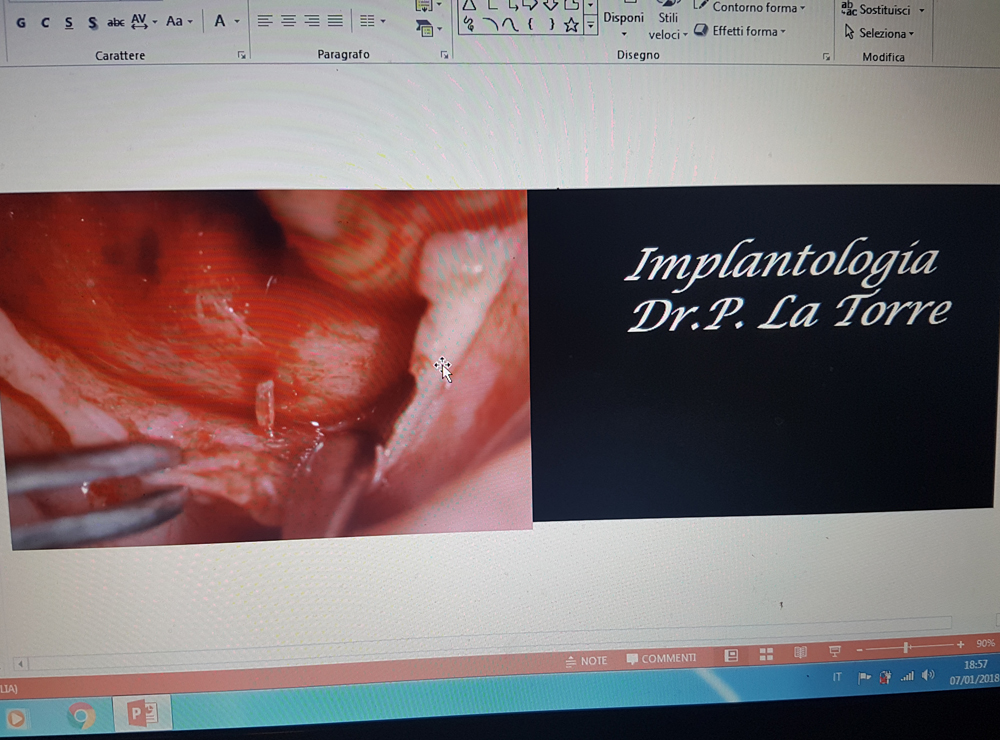Switch to Slide Sorter view
This screenshot has height=740, width=1000.
tap(766, 654)
